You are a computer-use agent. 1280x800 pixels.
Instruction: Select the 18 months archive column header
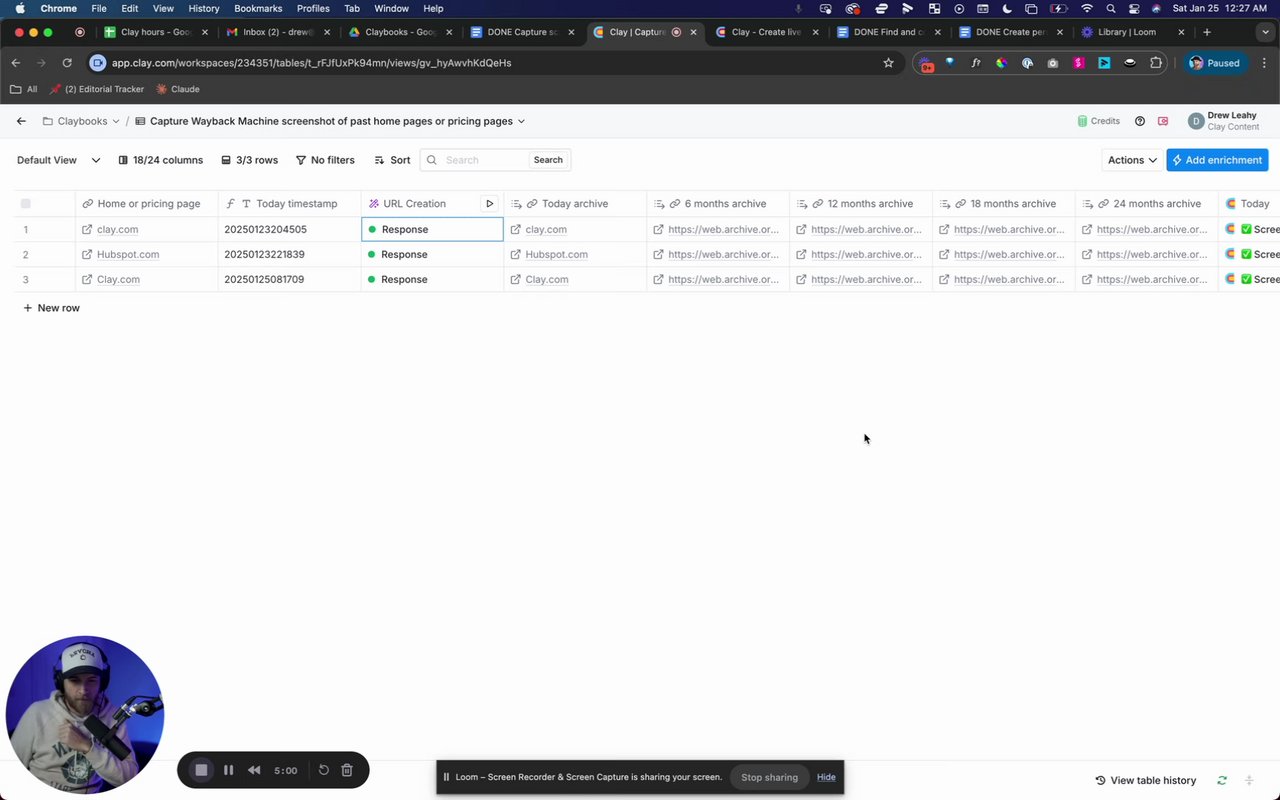1004,204
